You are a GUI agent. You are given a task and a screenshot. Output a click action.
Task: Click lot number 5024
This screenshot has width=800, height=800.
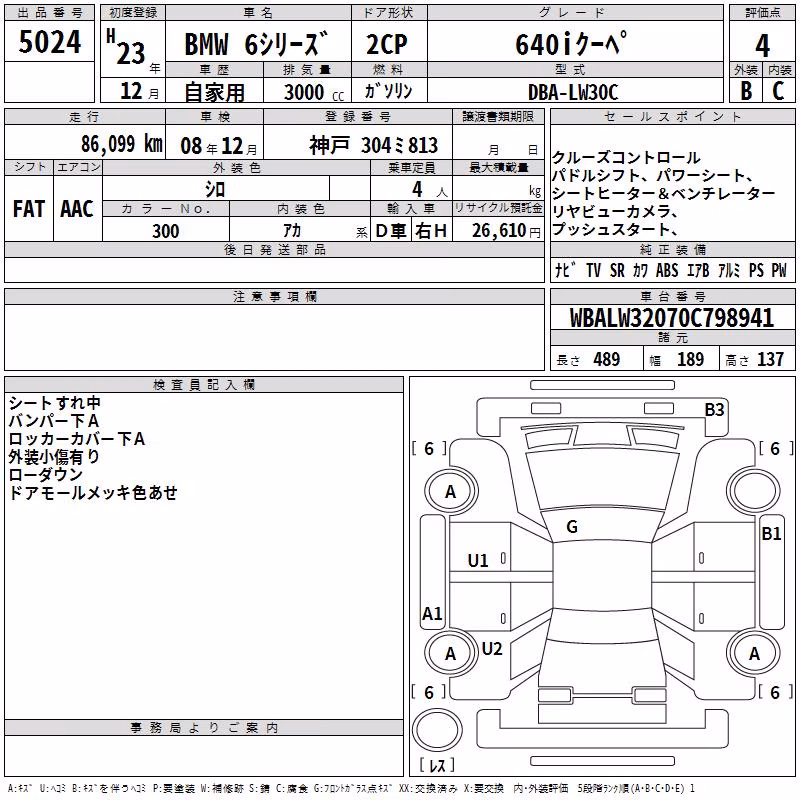click(49, 41)
